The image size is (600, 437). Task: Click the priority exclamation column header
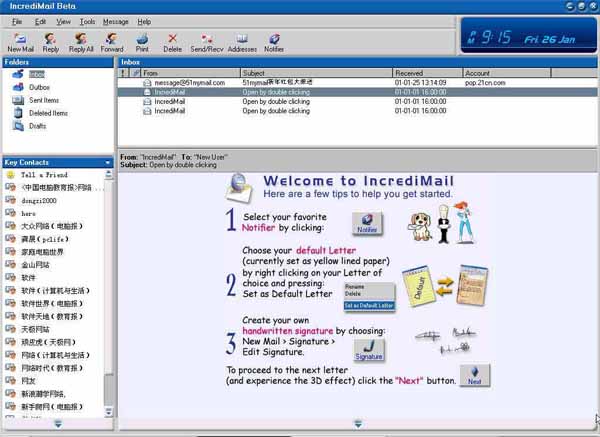123,73
